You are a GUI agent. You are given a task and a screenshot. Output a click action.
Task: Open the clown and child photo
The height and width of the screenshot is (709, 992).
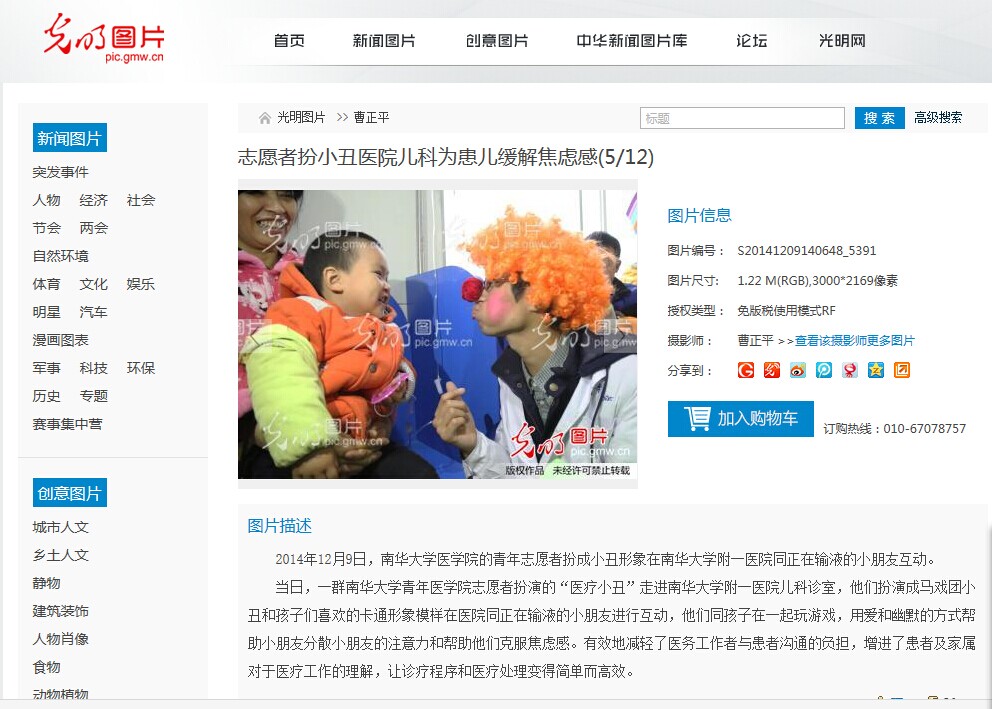(x=437, y=334)
